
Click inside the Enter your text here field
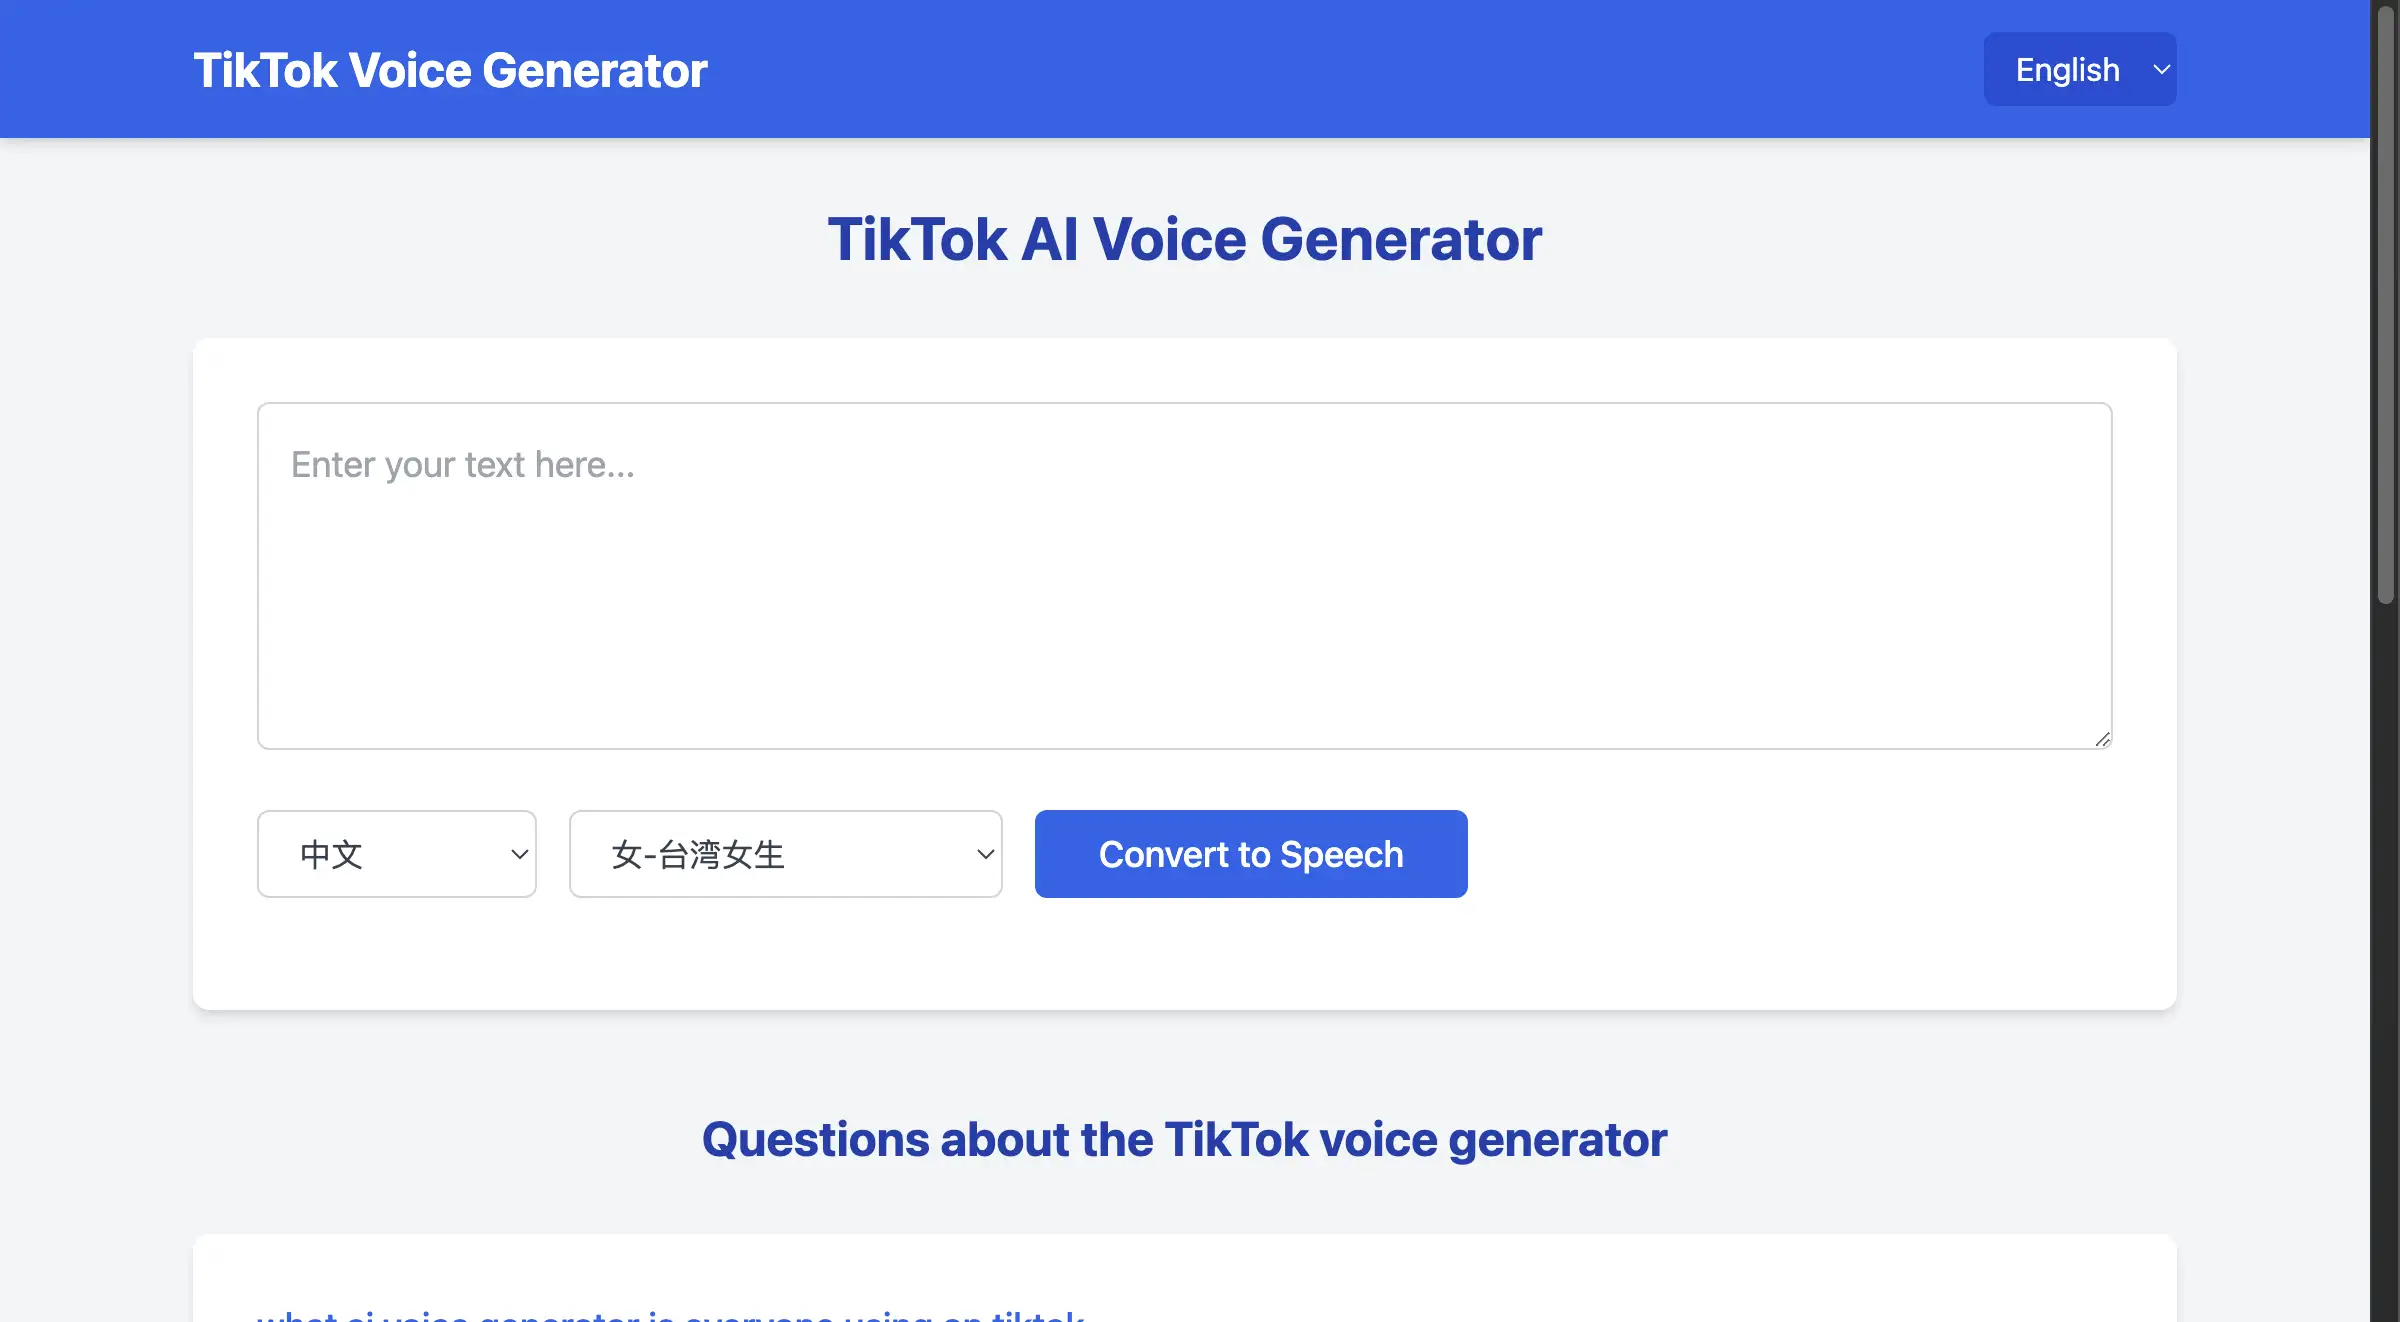pyautogui.click(x=1184, y=575)
